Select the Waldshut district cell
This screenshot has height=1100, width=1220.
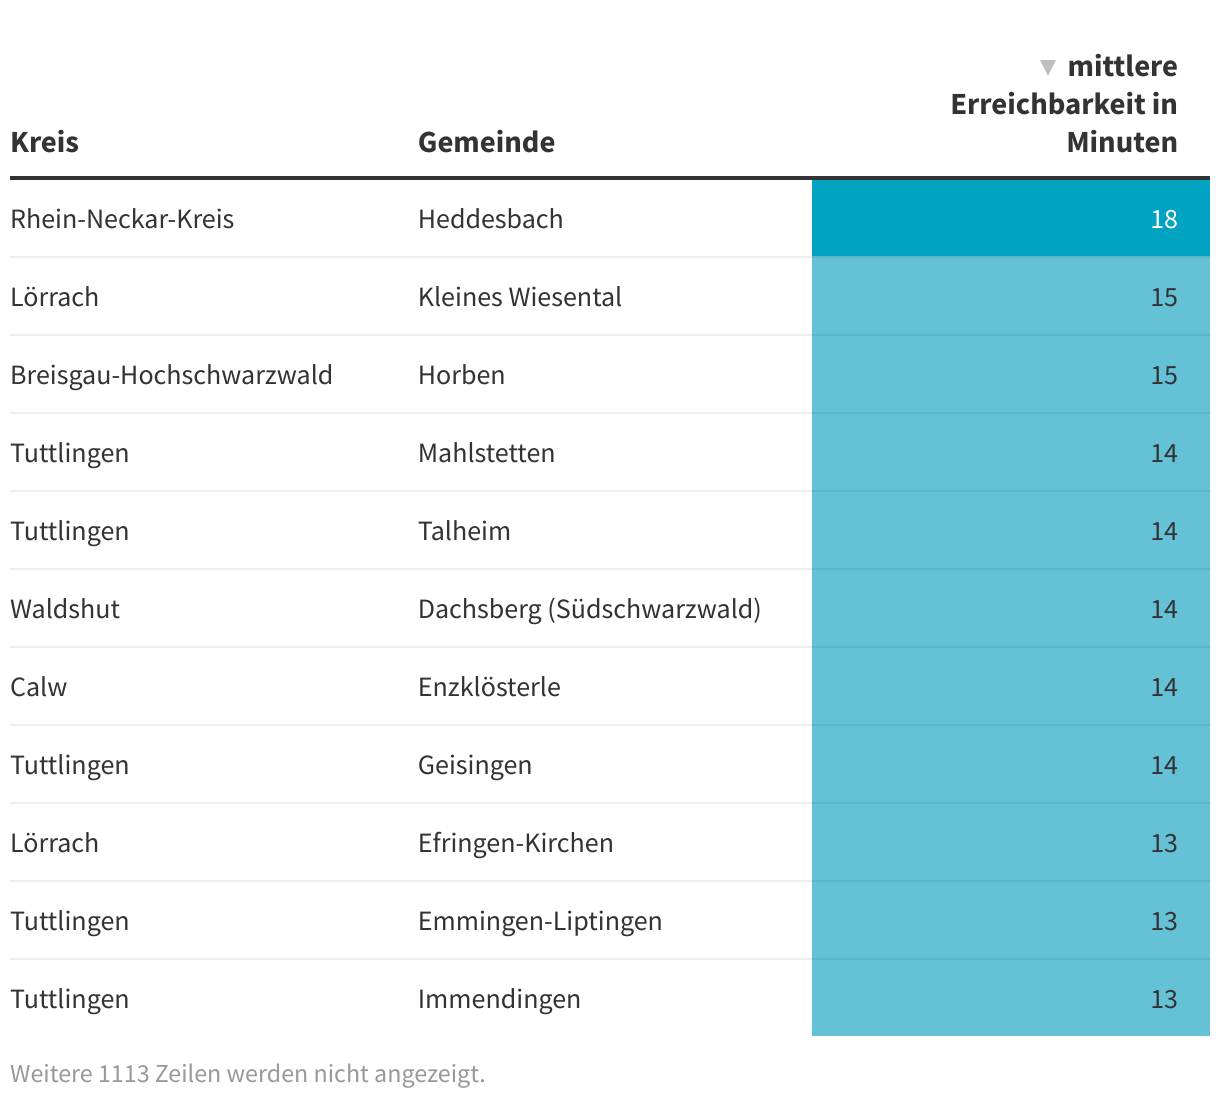coord(65,609)
